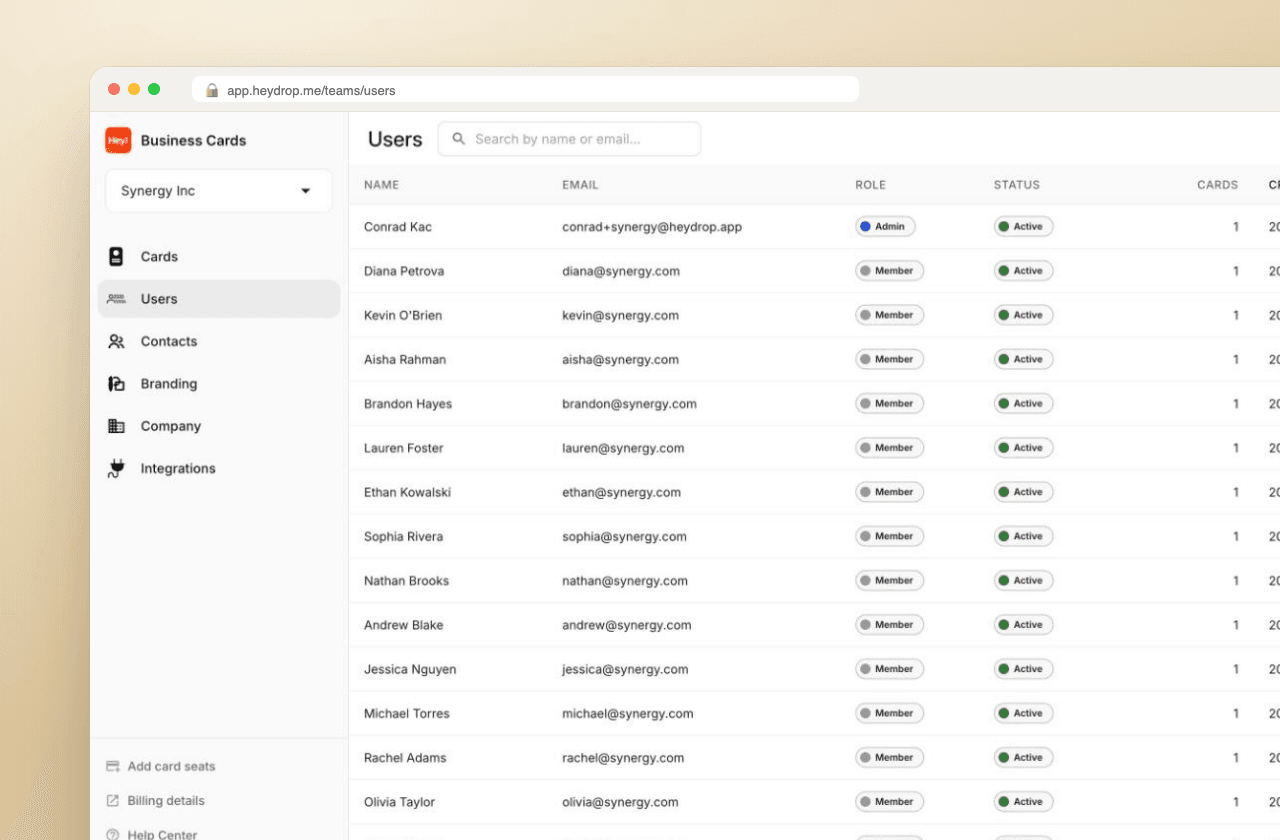Navigate to the Company page

219,426
